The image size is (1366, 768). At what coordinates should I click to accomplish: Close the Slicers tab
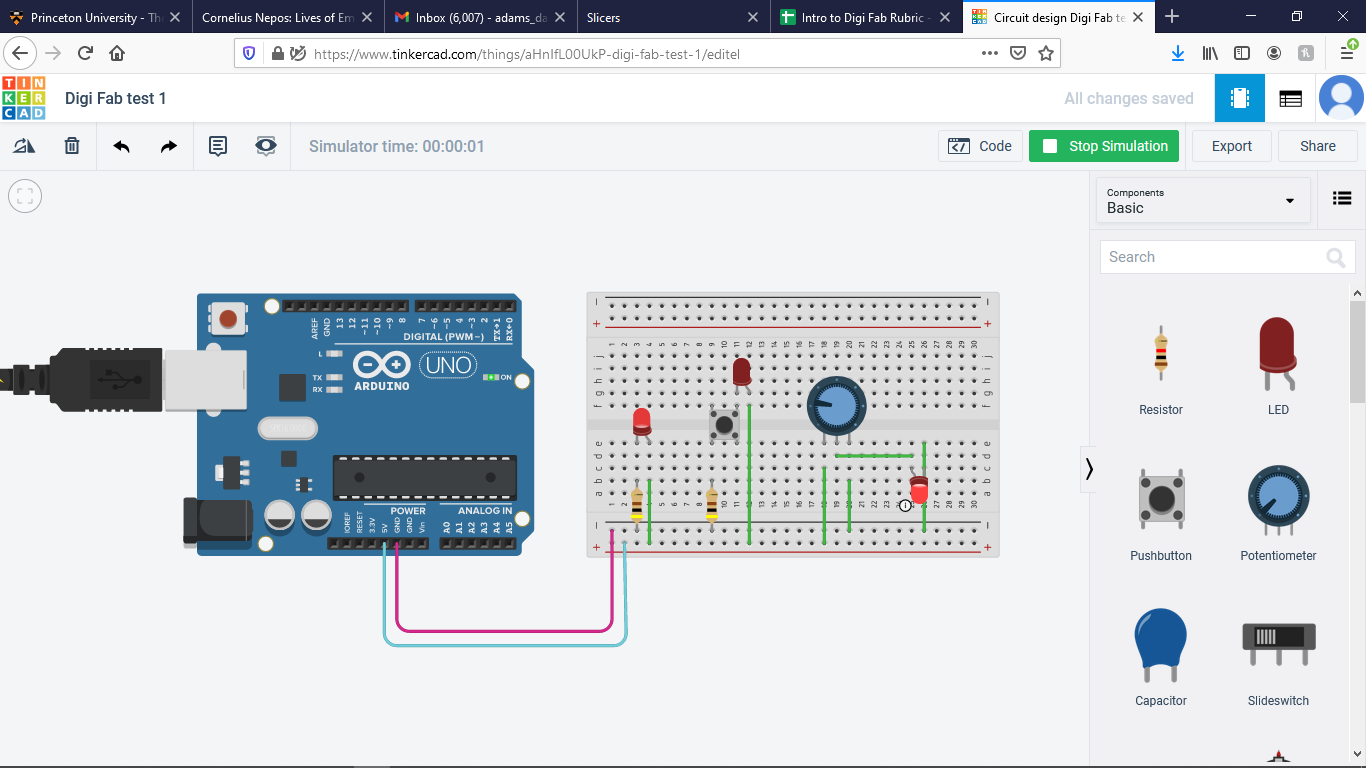[x=753, y=17]
